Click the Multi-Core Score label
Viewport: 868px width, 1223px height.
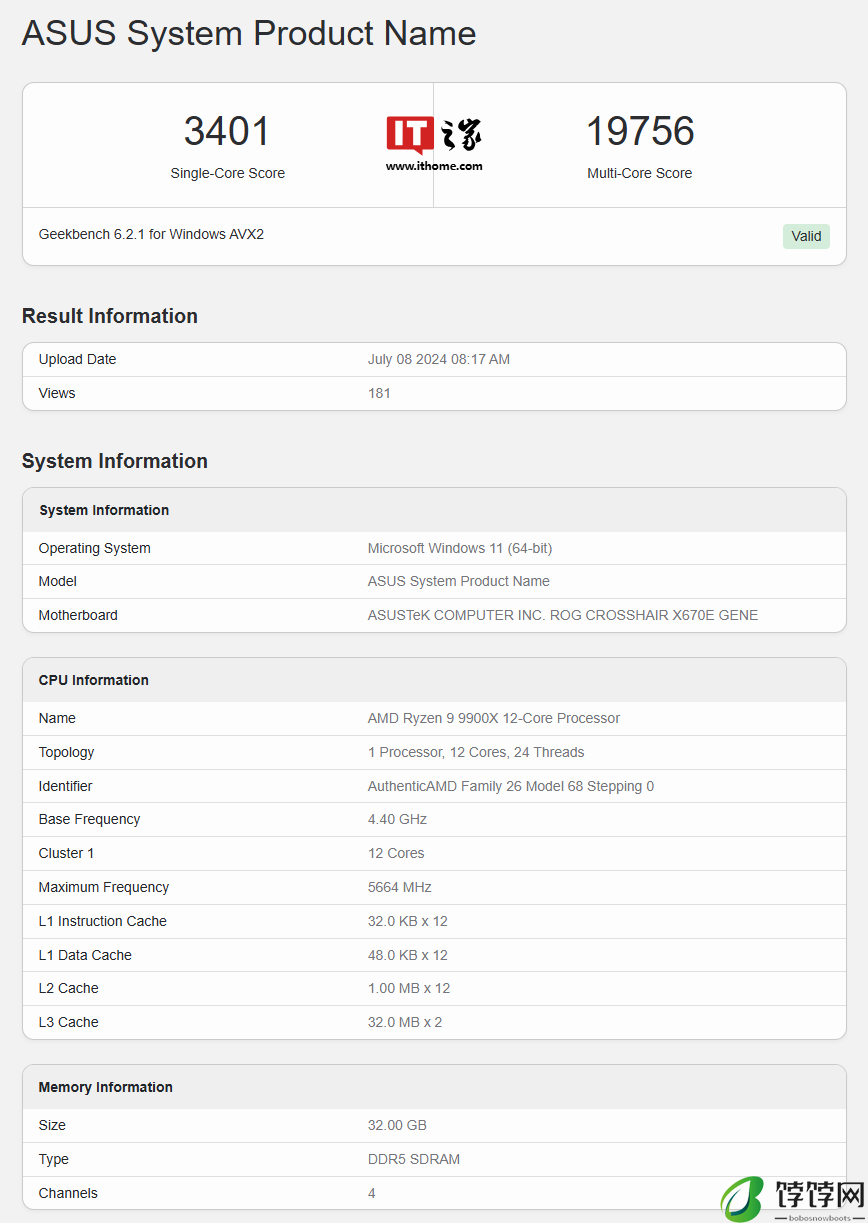(x=640, y=173)
